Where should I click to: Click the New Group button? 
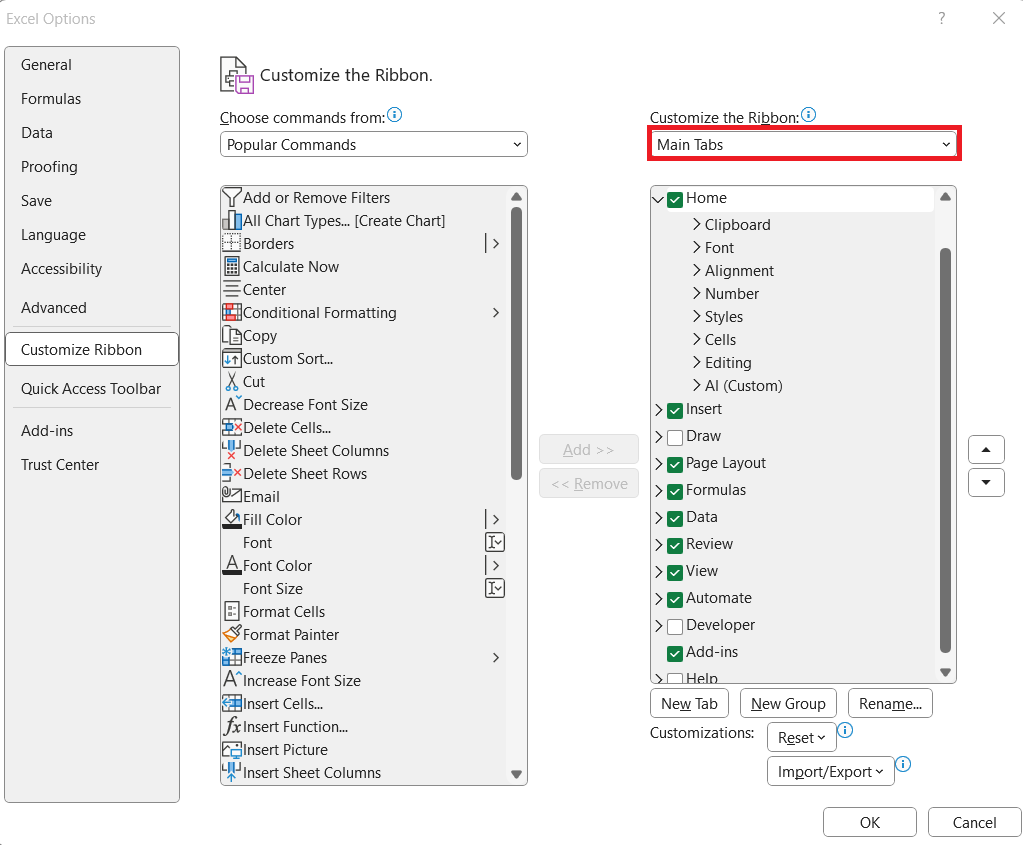[x=788, y=703]
